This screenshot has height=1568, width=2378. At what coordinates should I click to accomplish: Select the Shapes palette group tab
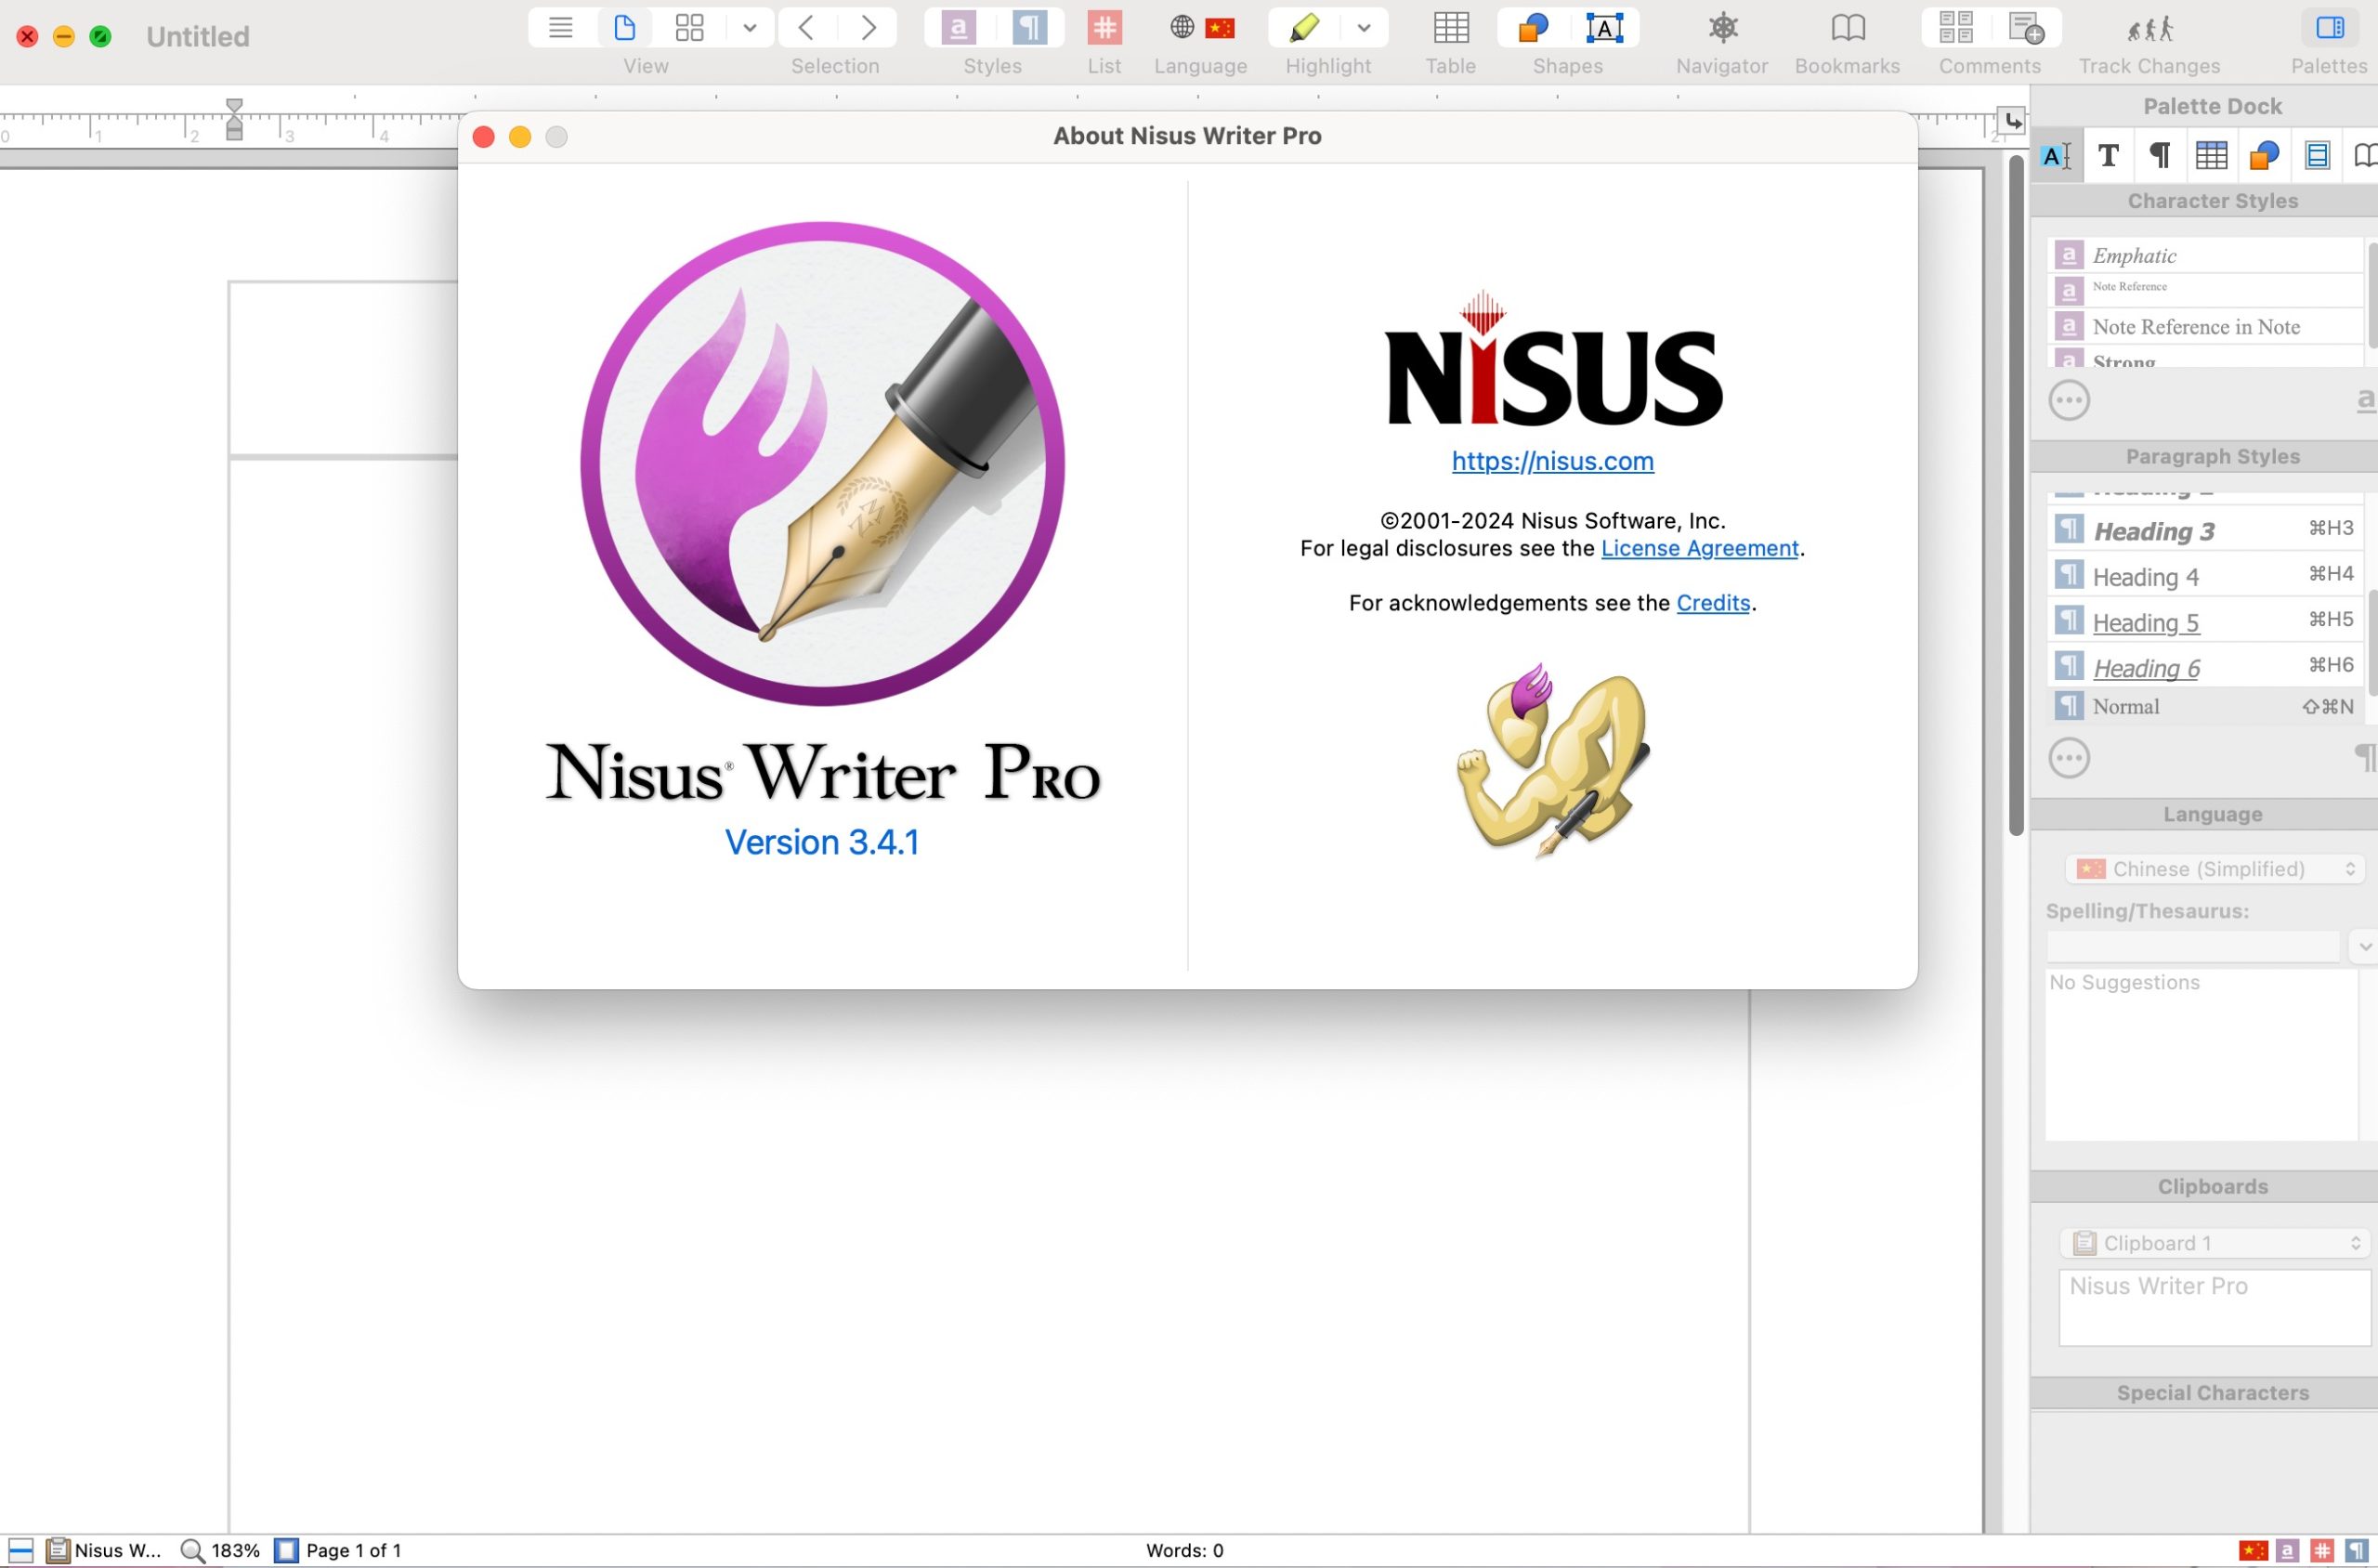coord(2264,155)
